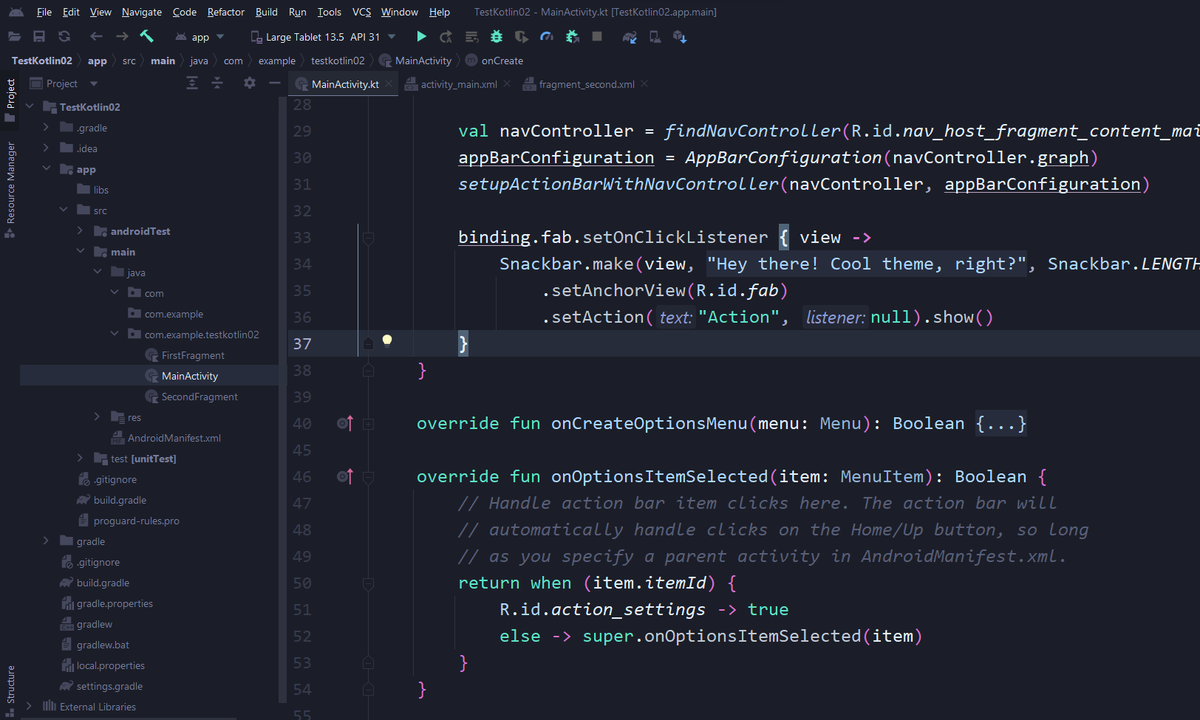The width and height of the screenshot is (1200, 720).
Task: Open the Refactor menu
Action: click(x=226, y=12)
